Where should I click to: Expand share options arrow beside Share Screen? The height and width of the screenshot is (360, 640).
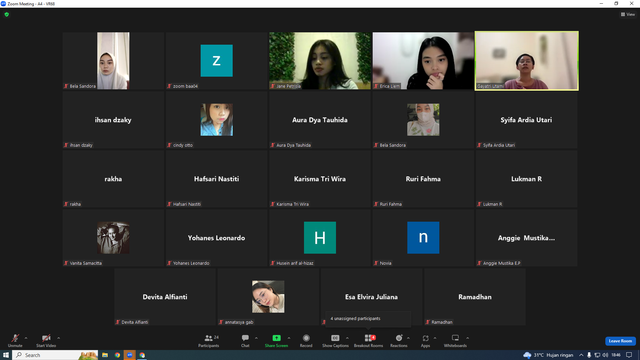(x=289, y=338)
